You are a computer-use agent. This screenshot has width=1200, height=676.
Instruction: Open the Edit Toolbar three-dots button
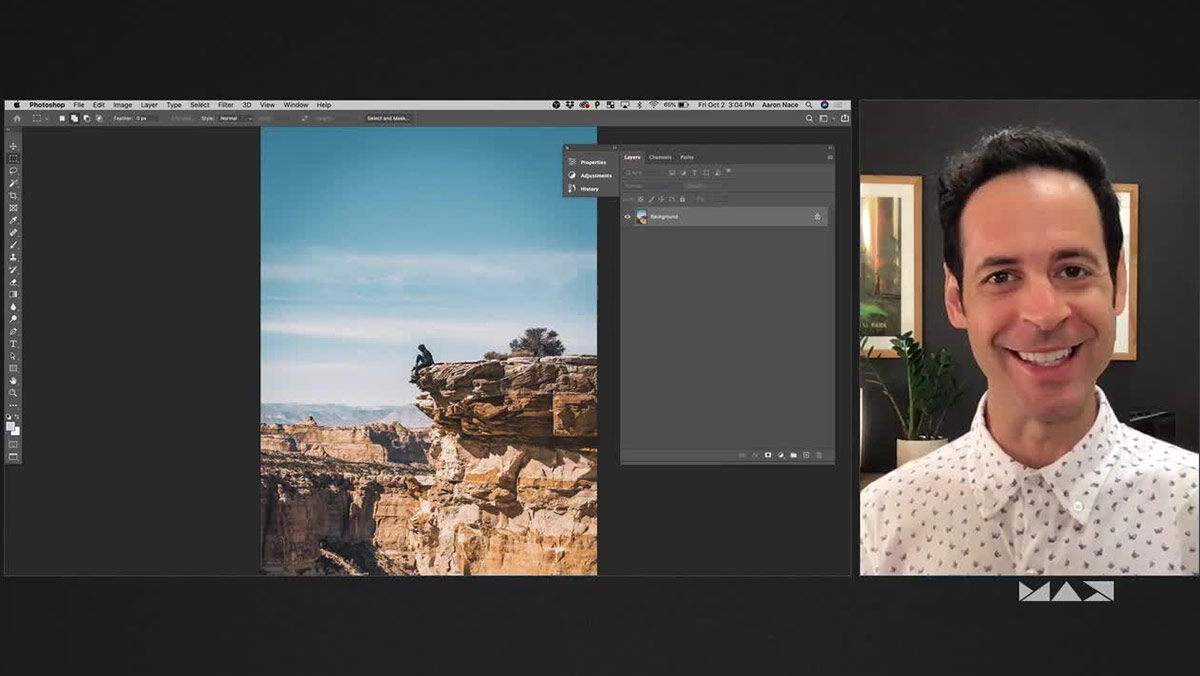pos(13,404)
